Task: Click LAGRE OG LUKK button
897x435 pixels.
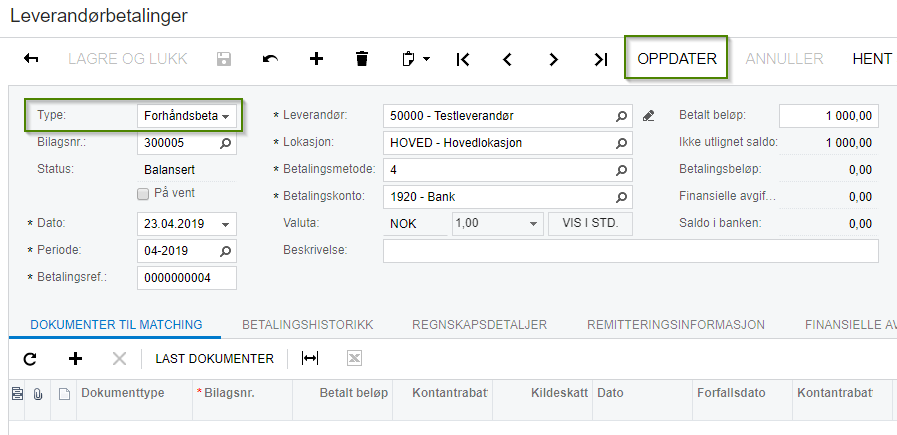Action: click(x=128, y=58)
